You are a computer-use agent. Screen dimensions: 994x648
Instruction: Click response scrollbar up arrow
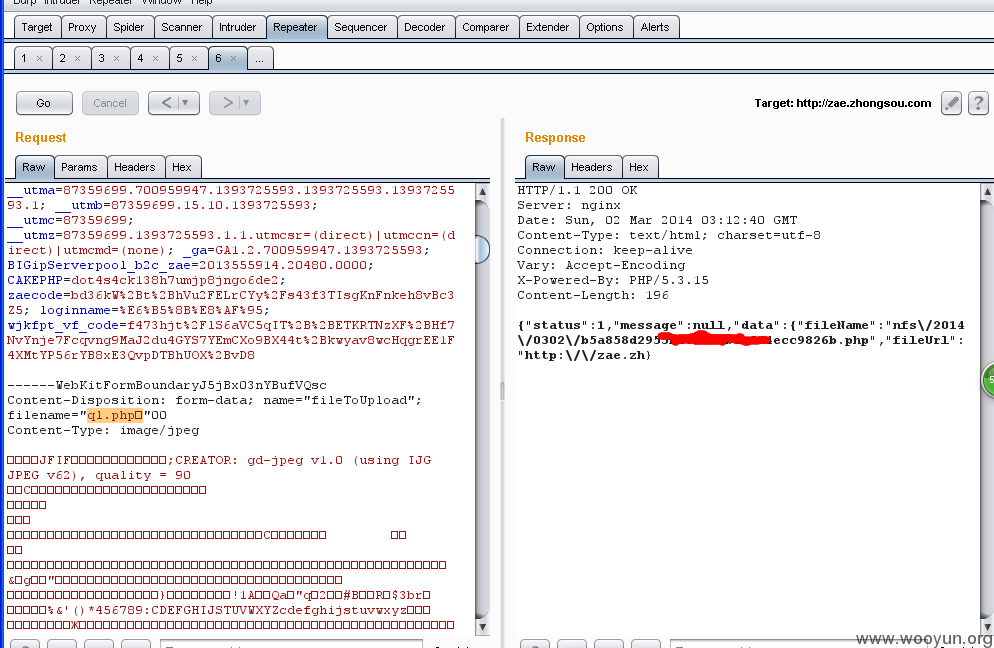tap(988, 191)
